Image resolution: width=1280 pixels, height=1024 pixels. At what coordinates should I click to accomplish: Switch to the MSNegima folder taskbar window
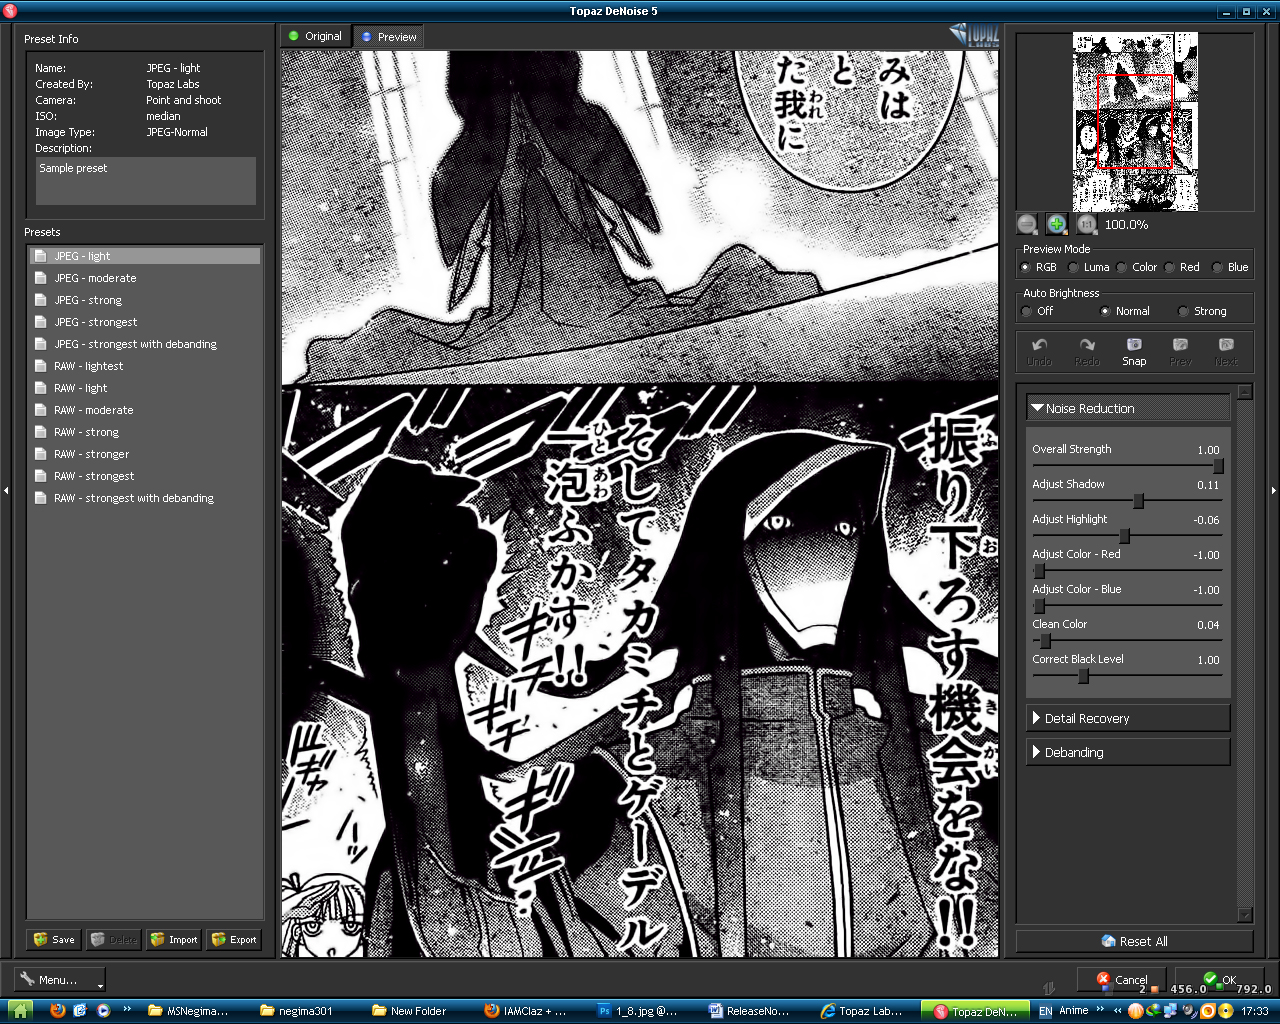pyautogui.click(x=188, y=1011)
